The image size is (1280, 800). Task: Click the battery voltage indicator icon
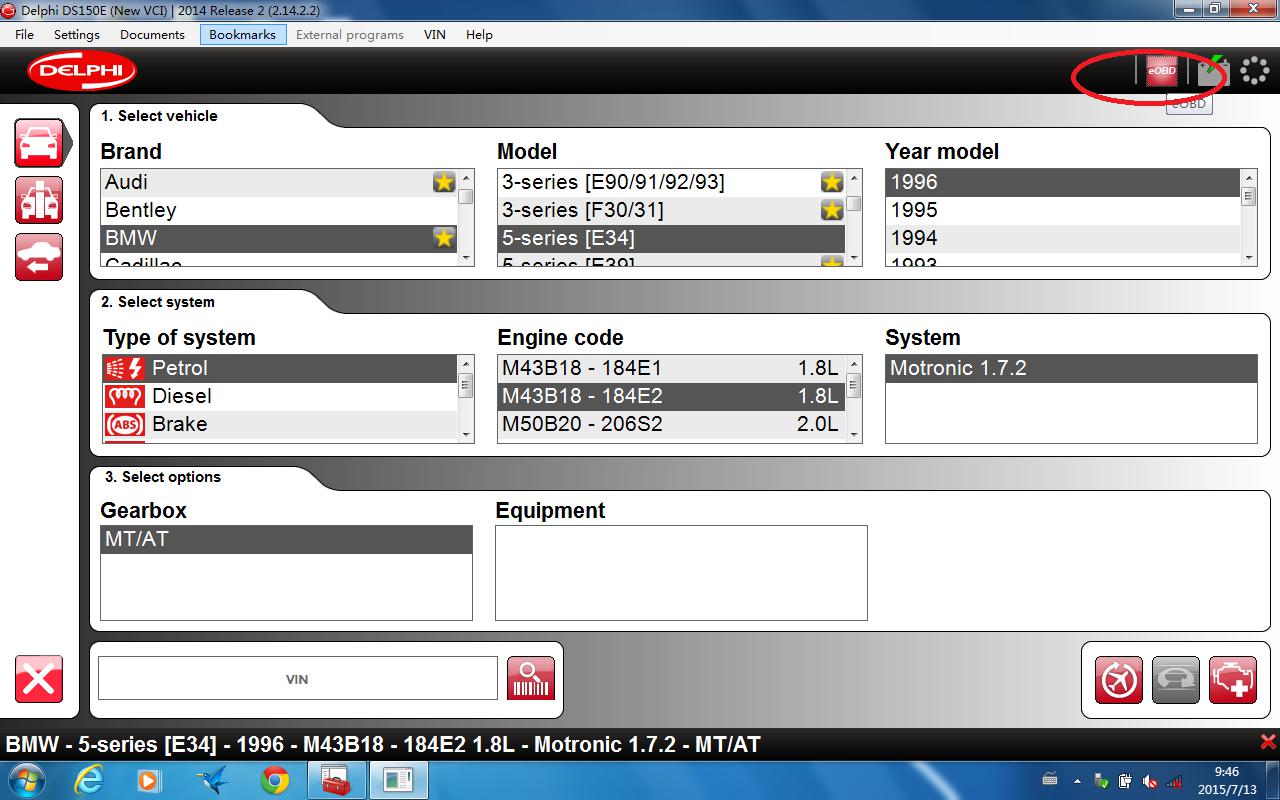[x=1213, y=71]
